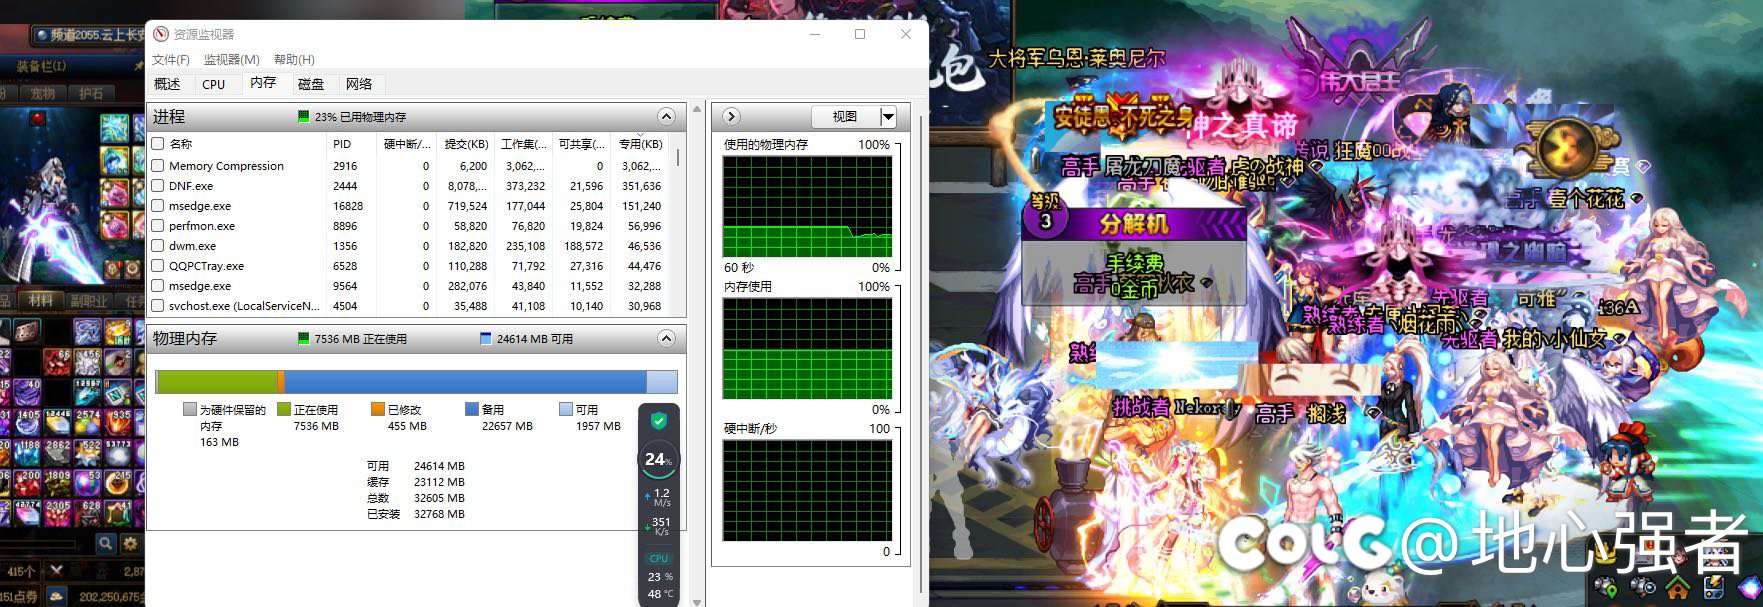Click the 可用 light blue memory bar segment

(661, 381)
